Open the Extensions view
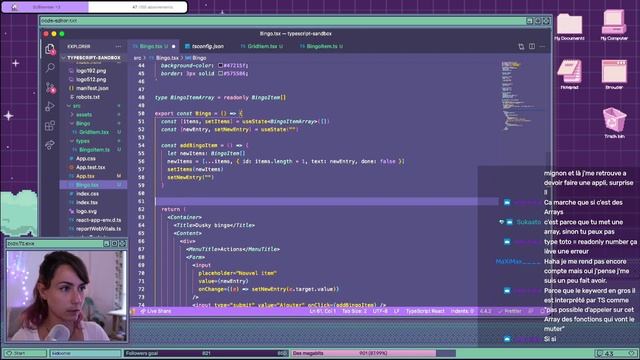The image size is (640, 360). [50, 126]
